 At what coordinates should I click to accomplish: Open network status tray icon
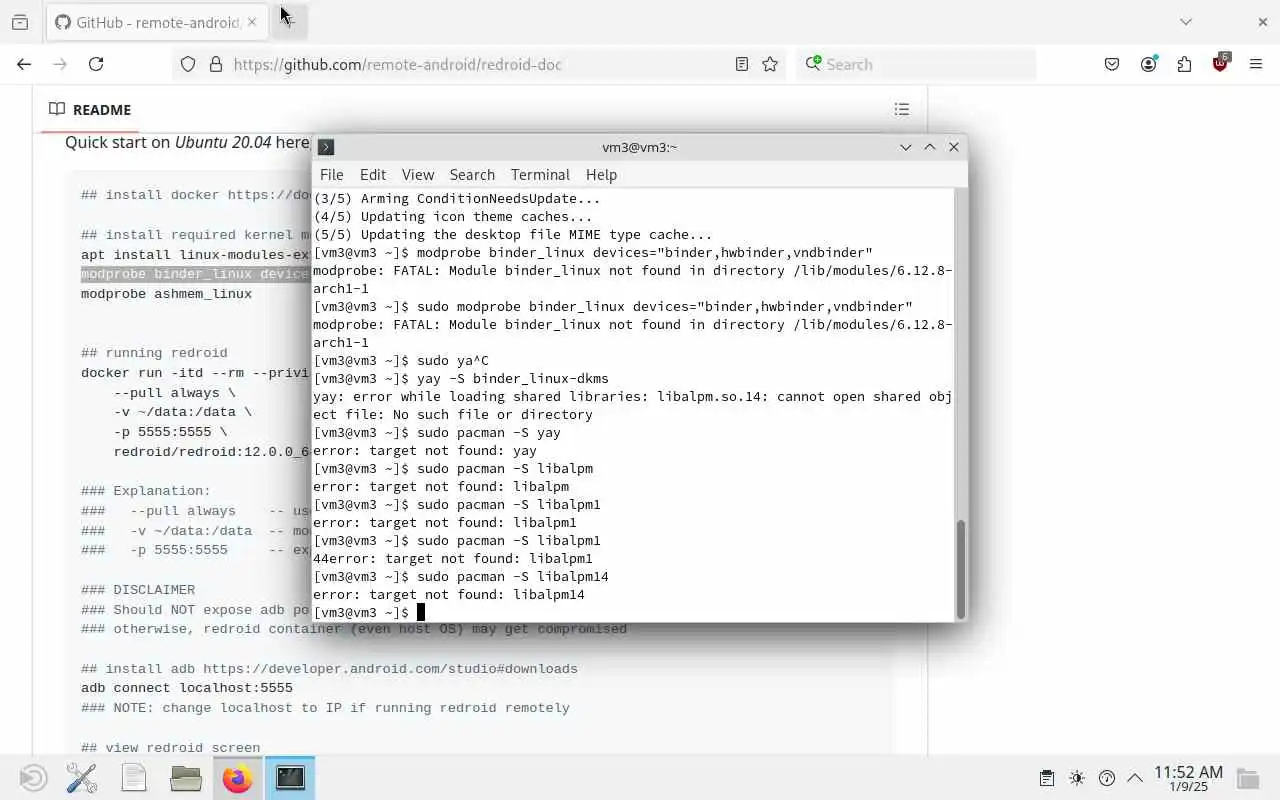tap(1107, 778)
